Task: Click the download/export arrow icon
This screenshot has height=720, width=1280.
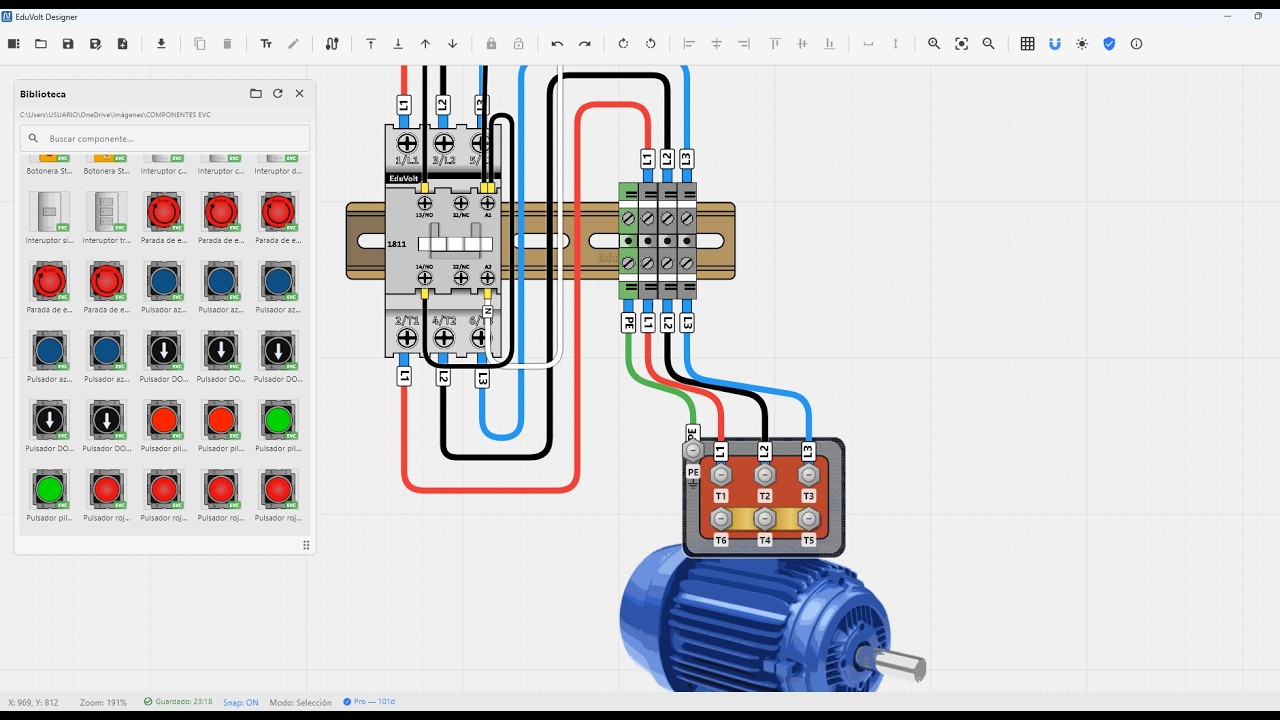Action: point(161,44)
